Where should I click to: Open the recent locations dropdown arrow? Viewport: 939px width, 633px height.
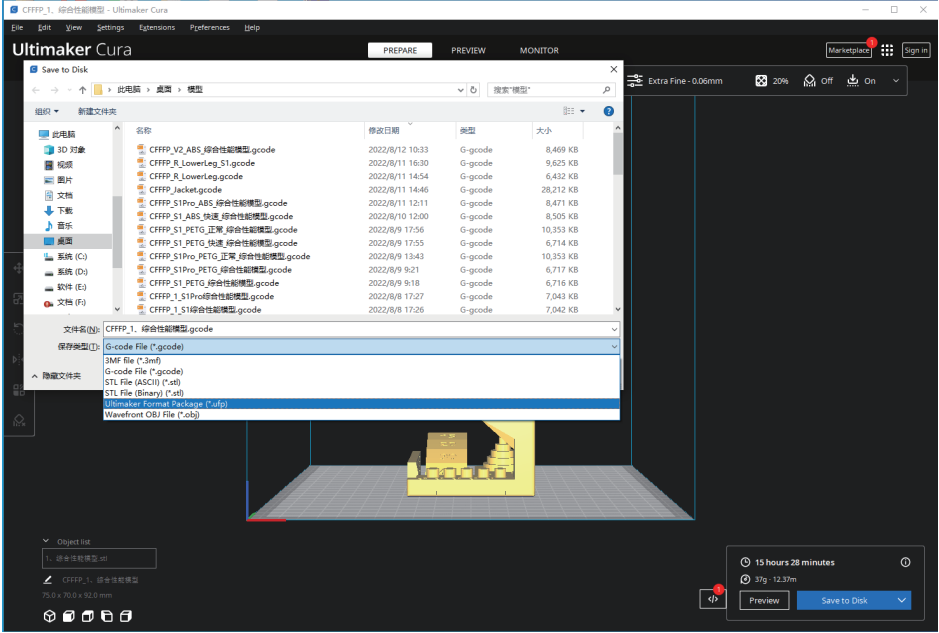tap(69, 90)
